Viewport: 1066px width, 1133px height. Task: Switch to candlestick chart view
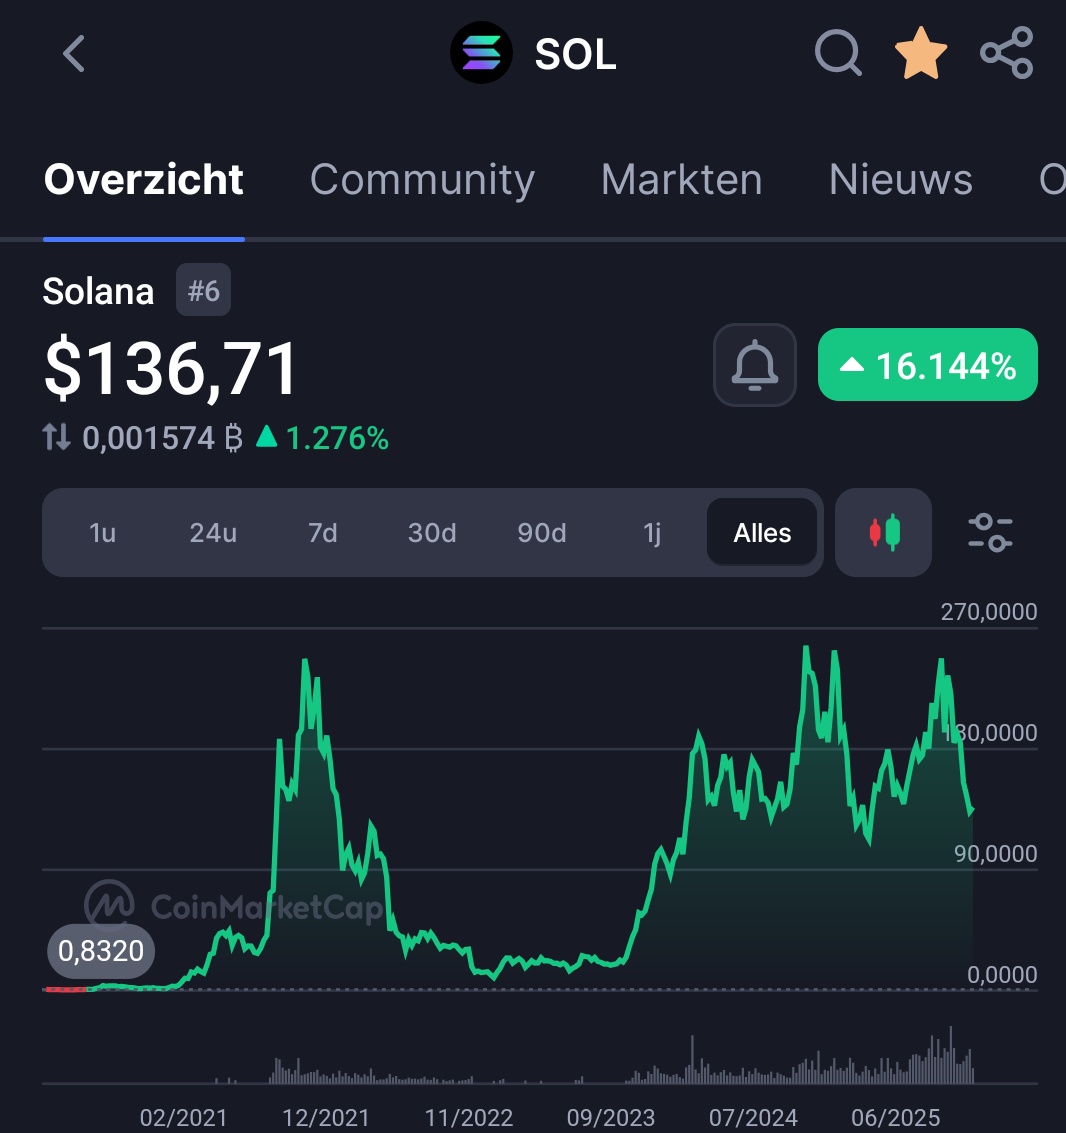click(883, 533)
